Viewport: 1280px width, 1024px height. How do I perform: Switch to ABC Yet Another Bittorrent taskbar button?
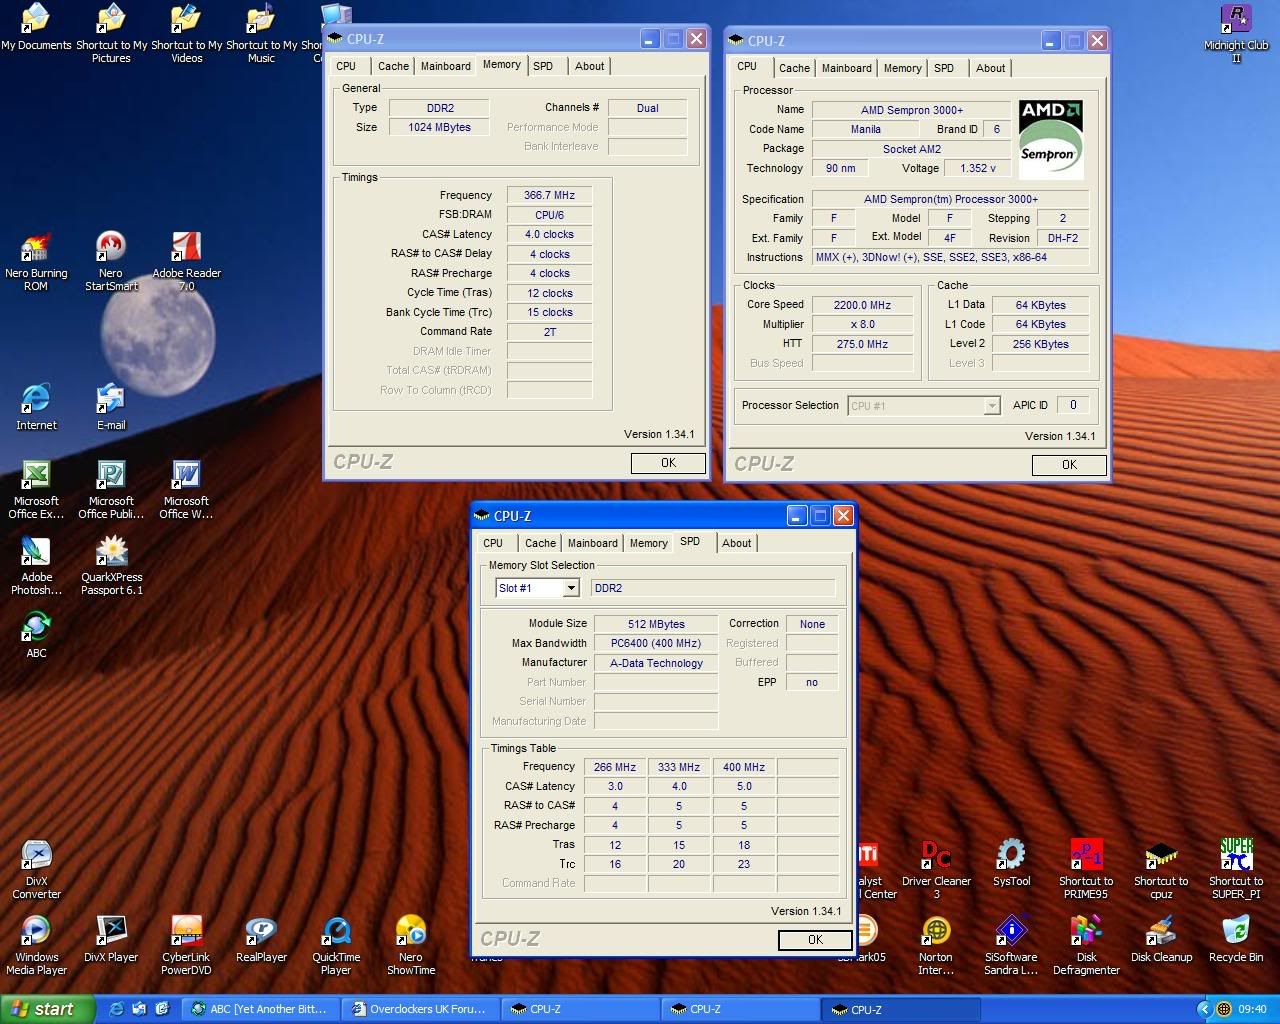(x=260, y=1009)
